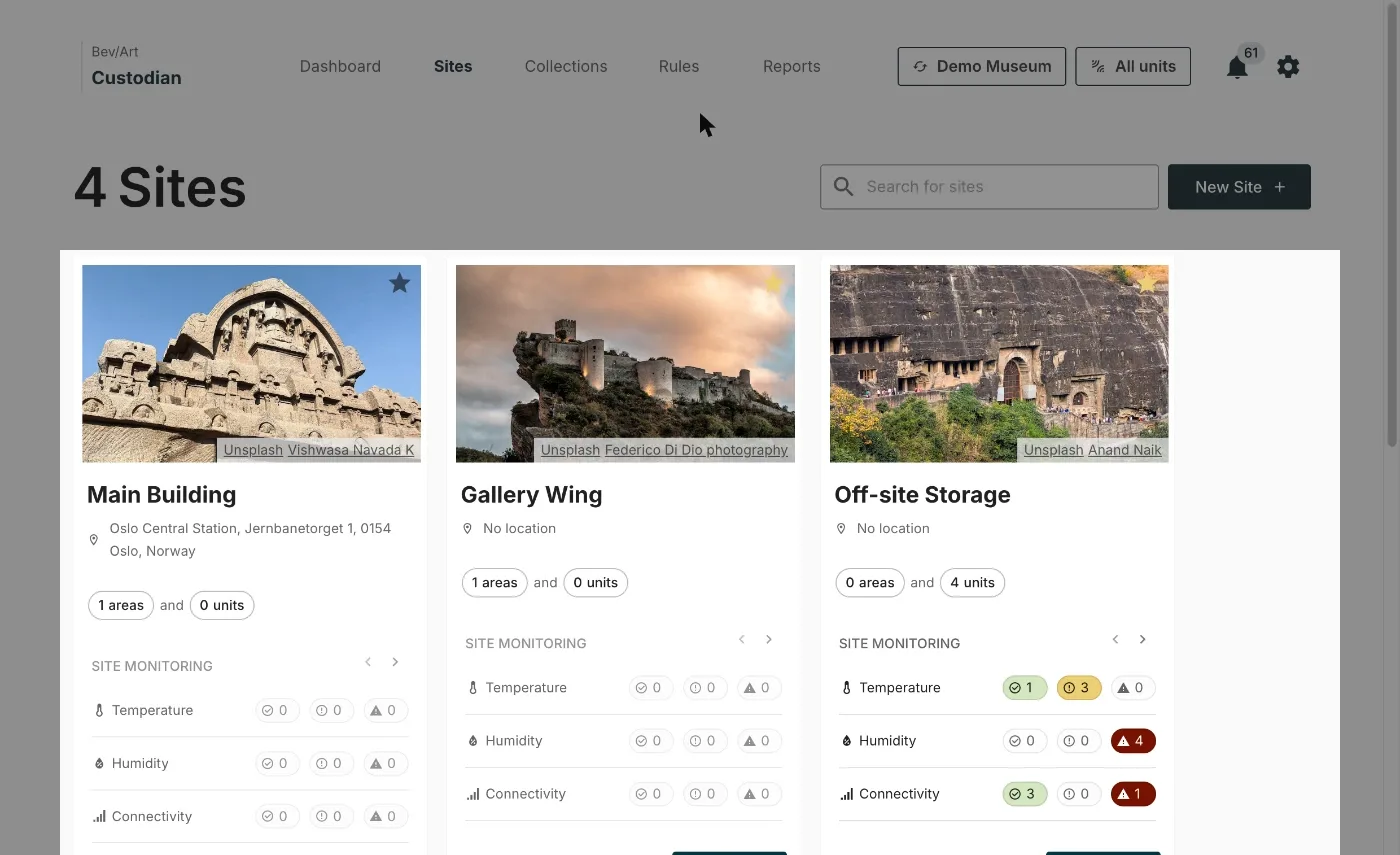
Task: Click previous monitoring arrow on Gallery Wing
Action: (x=742, y=639)
